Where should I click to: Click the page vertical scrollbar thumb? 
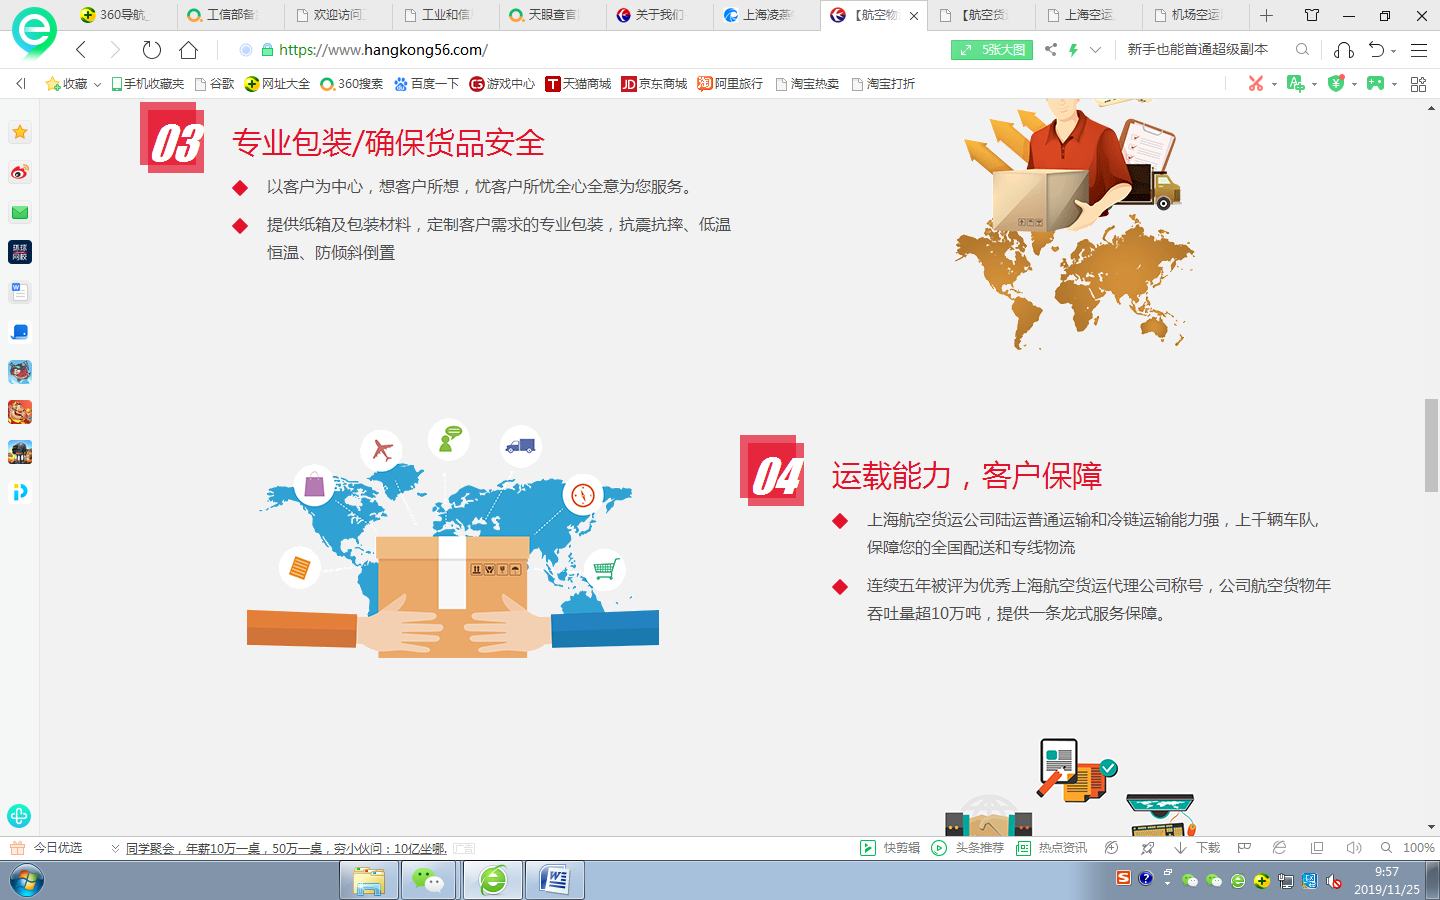pyautogui.click(x=1432, y=445)
